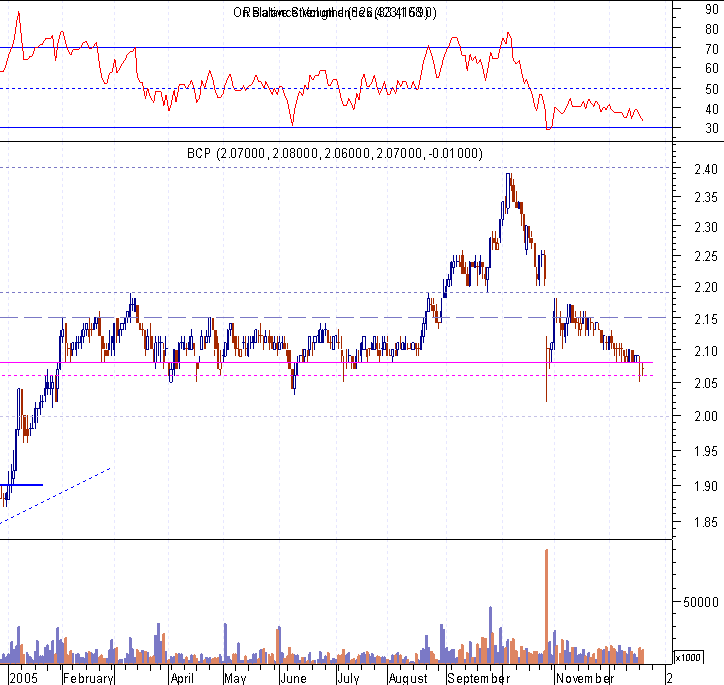Image resolution: width=724 pixels, height=685 pixels.
Task: Click the 30 label on RSI axis
Action: (x=712, y=128)
